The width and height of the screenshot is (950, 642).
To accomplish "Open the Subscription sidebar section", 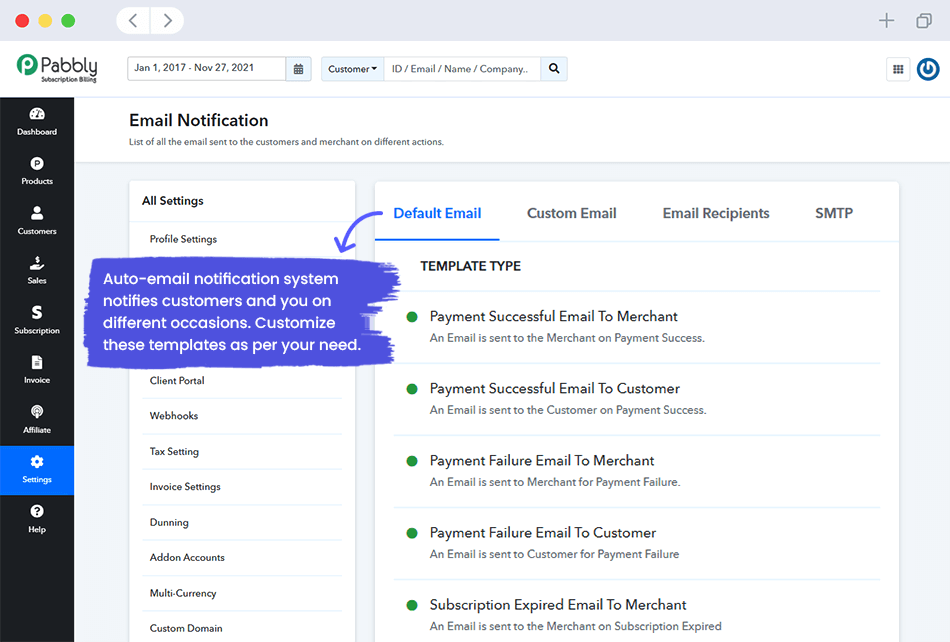I will 37,320.
